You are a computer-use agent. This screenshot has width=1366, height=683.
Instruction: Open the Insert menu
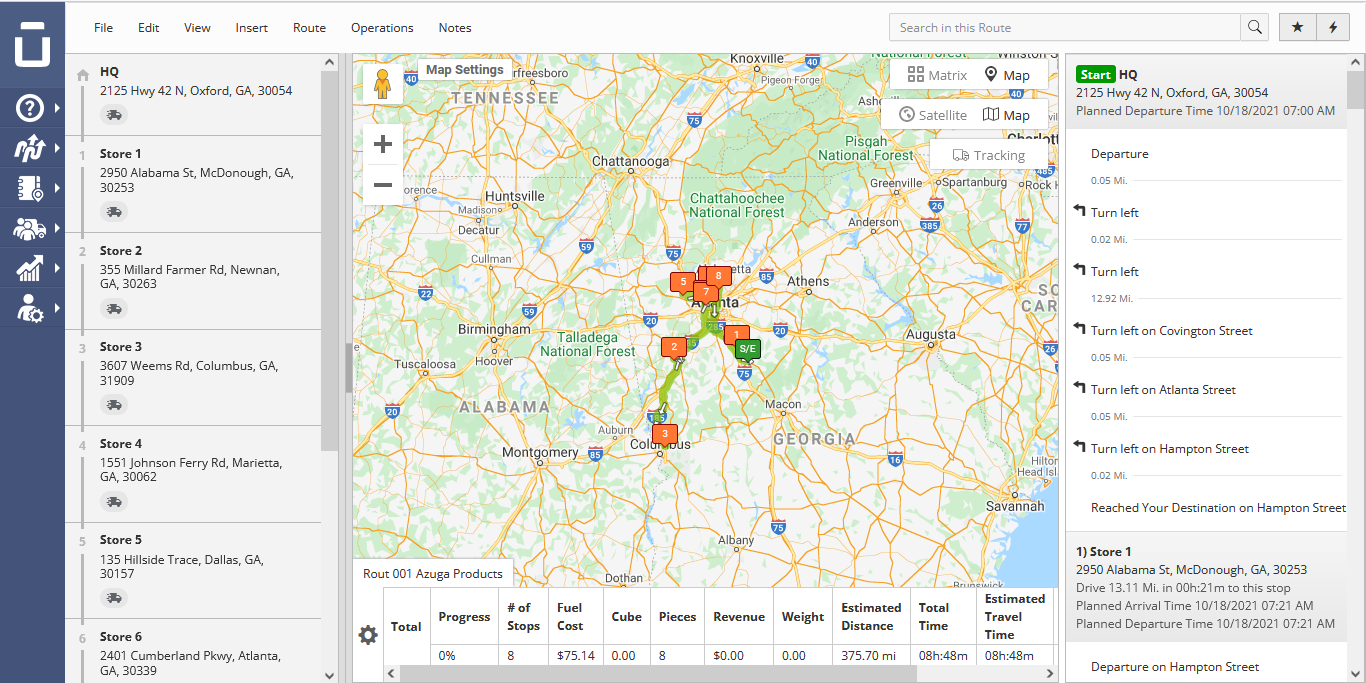pos(252,27)
